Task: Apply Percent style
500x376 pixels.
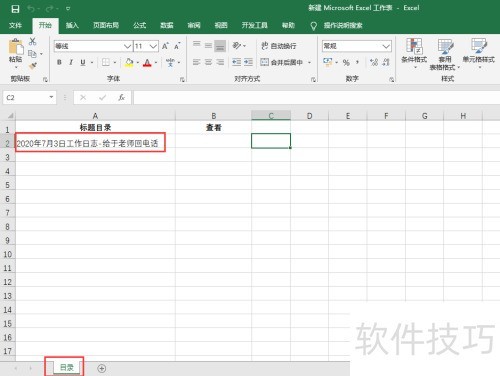Action: (346, 62)
